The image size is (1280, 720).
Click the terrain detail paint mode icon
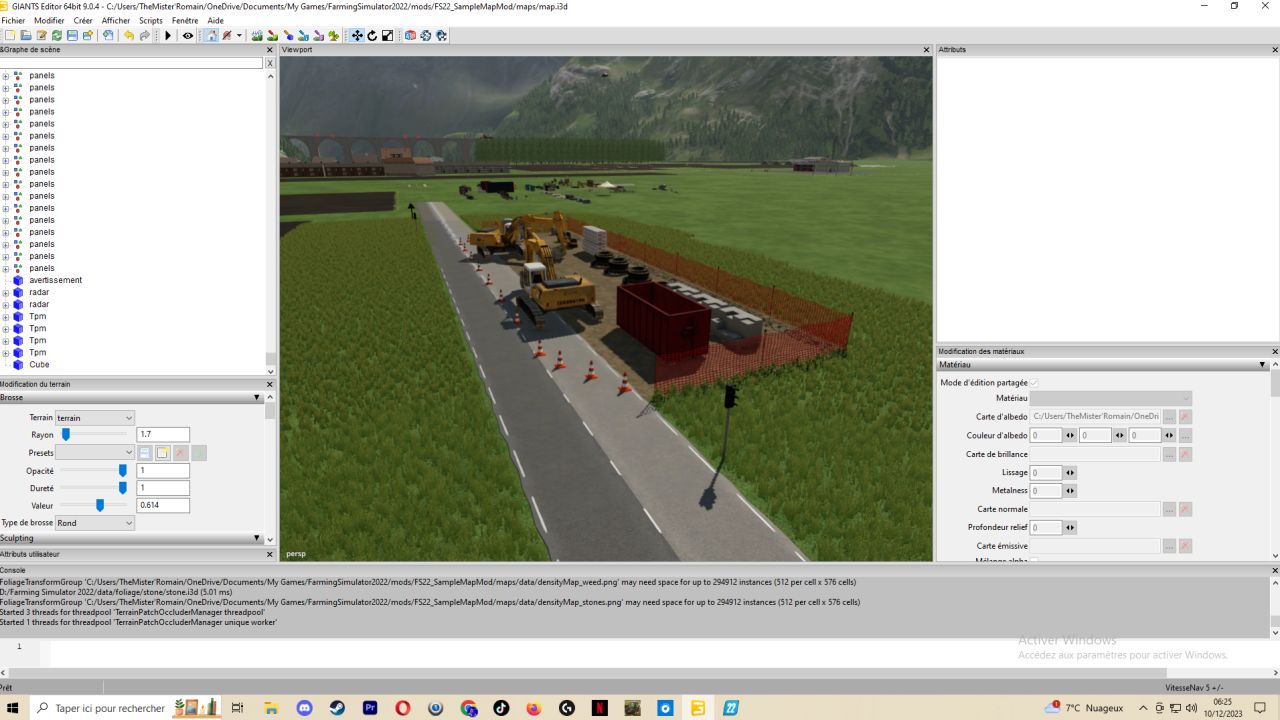(272, 35)
